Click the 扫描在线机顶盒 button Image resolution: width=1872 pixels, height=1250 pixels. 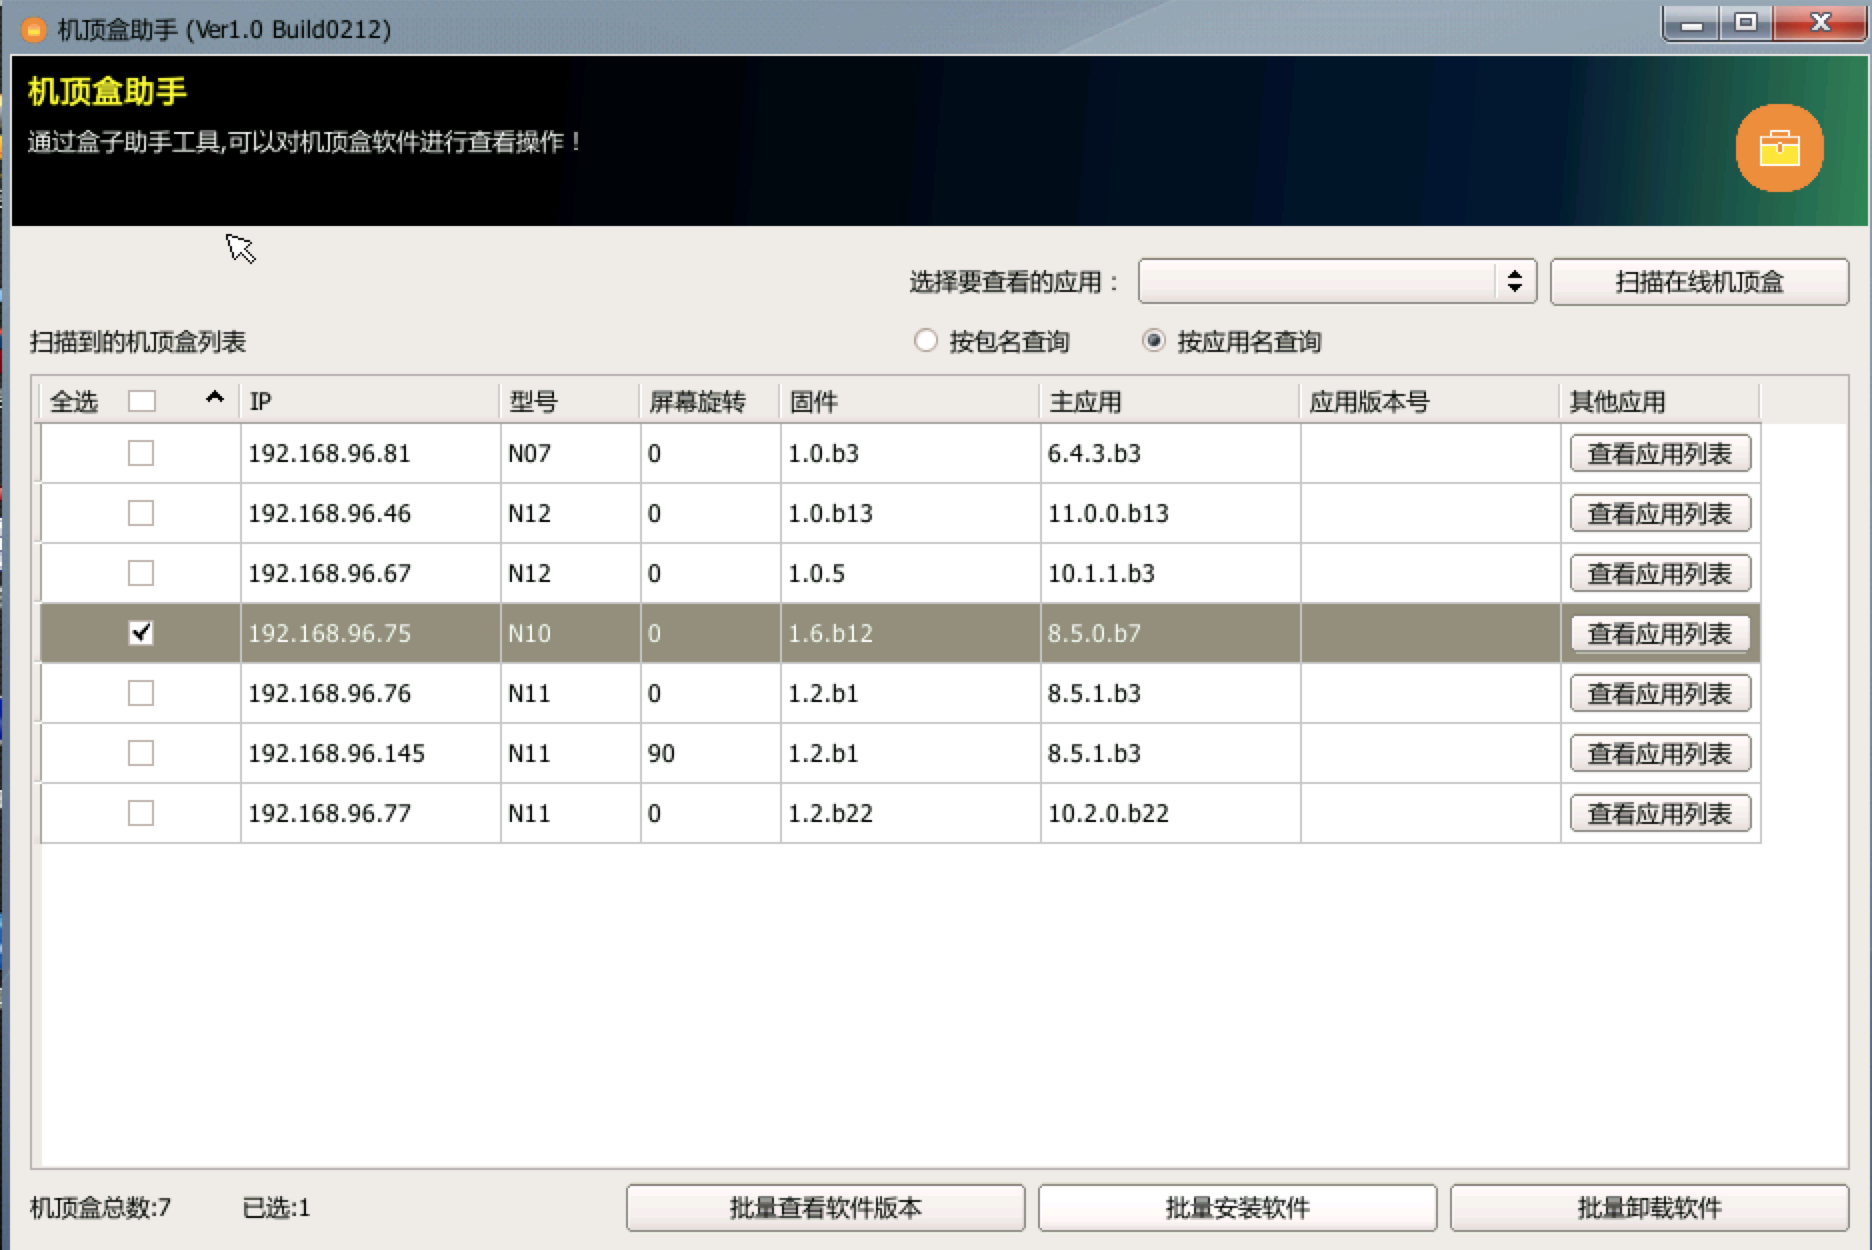point(1699,281)
